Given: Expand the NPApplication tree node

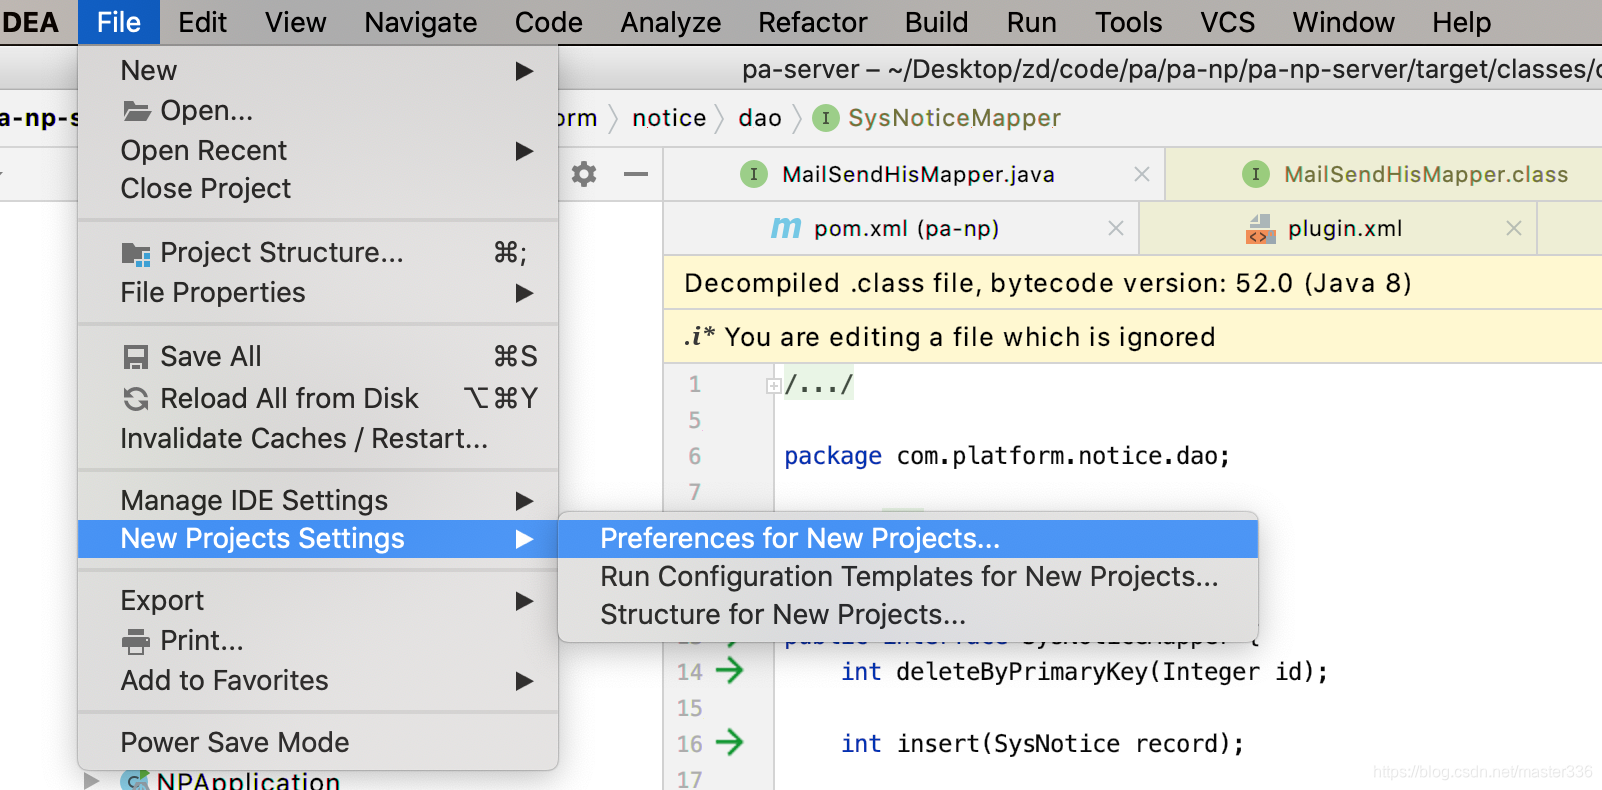Looking at the screenshot, I should (x=91, y=780).
